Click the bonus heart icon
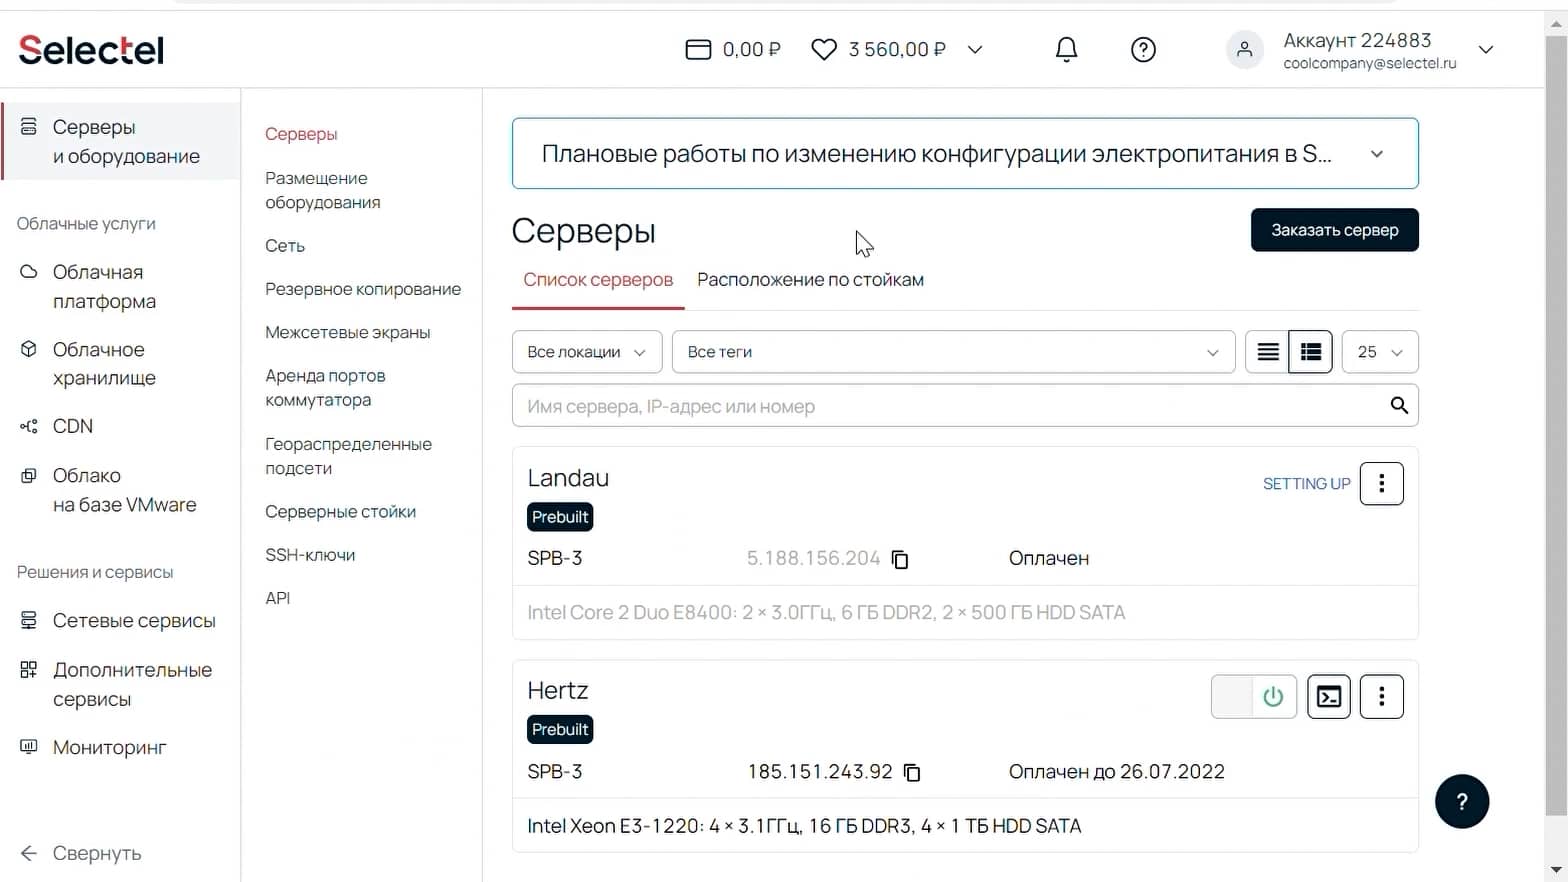The height and width of the screenshot is (882, 1568). (x=824, y=50)
